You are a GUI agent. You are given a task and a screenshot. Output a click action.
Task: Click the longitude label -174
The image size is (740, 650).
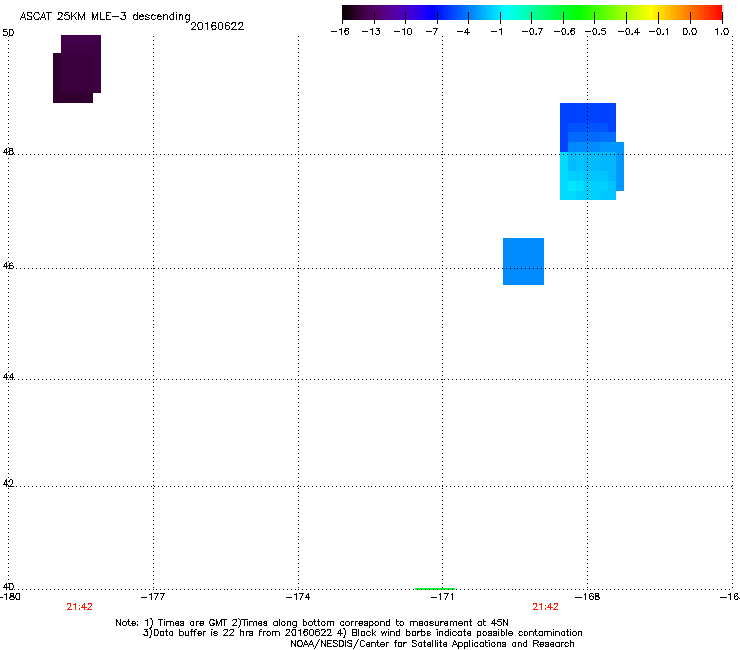coord(298,597)
